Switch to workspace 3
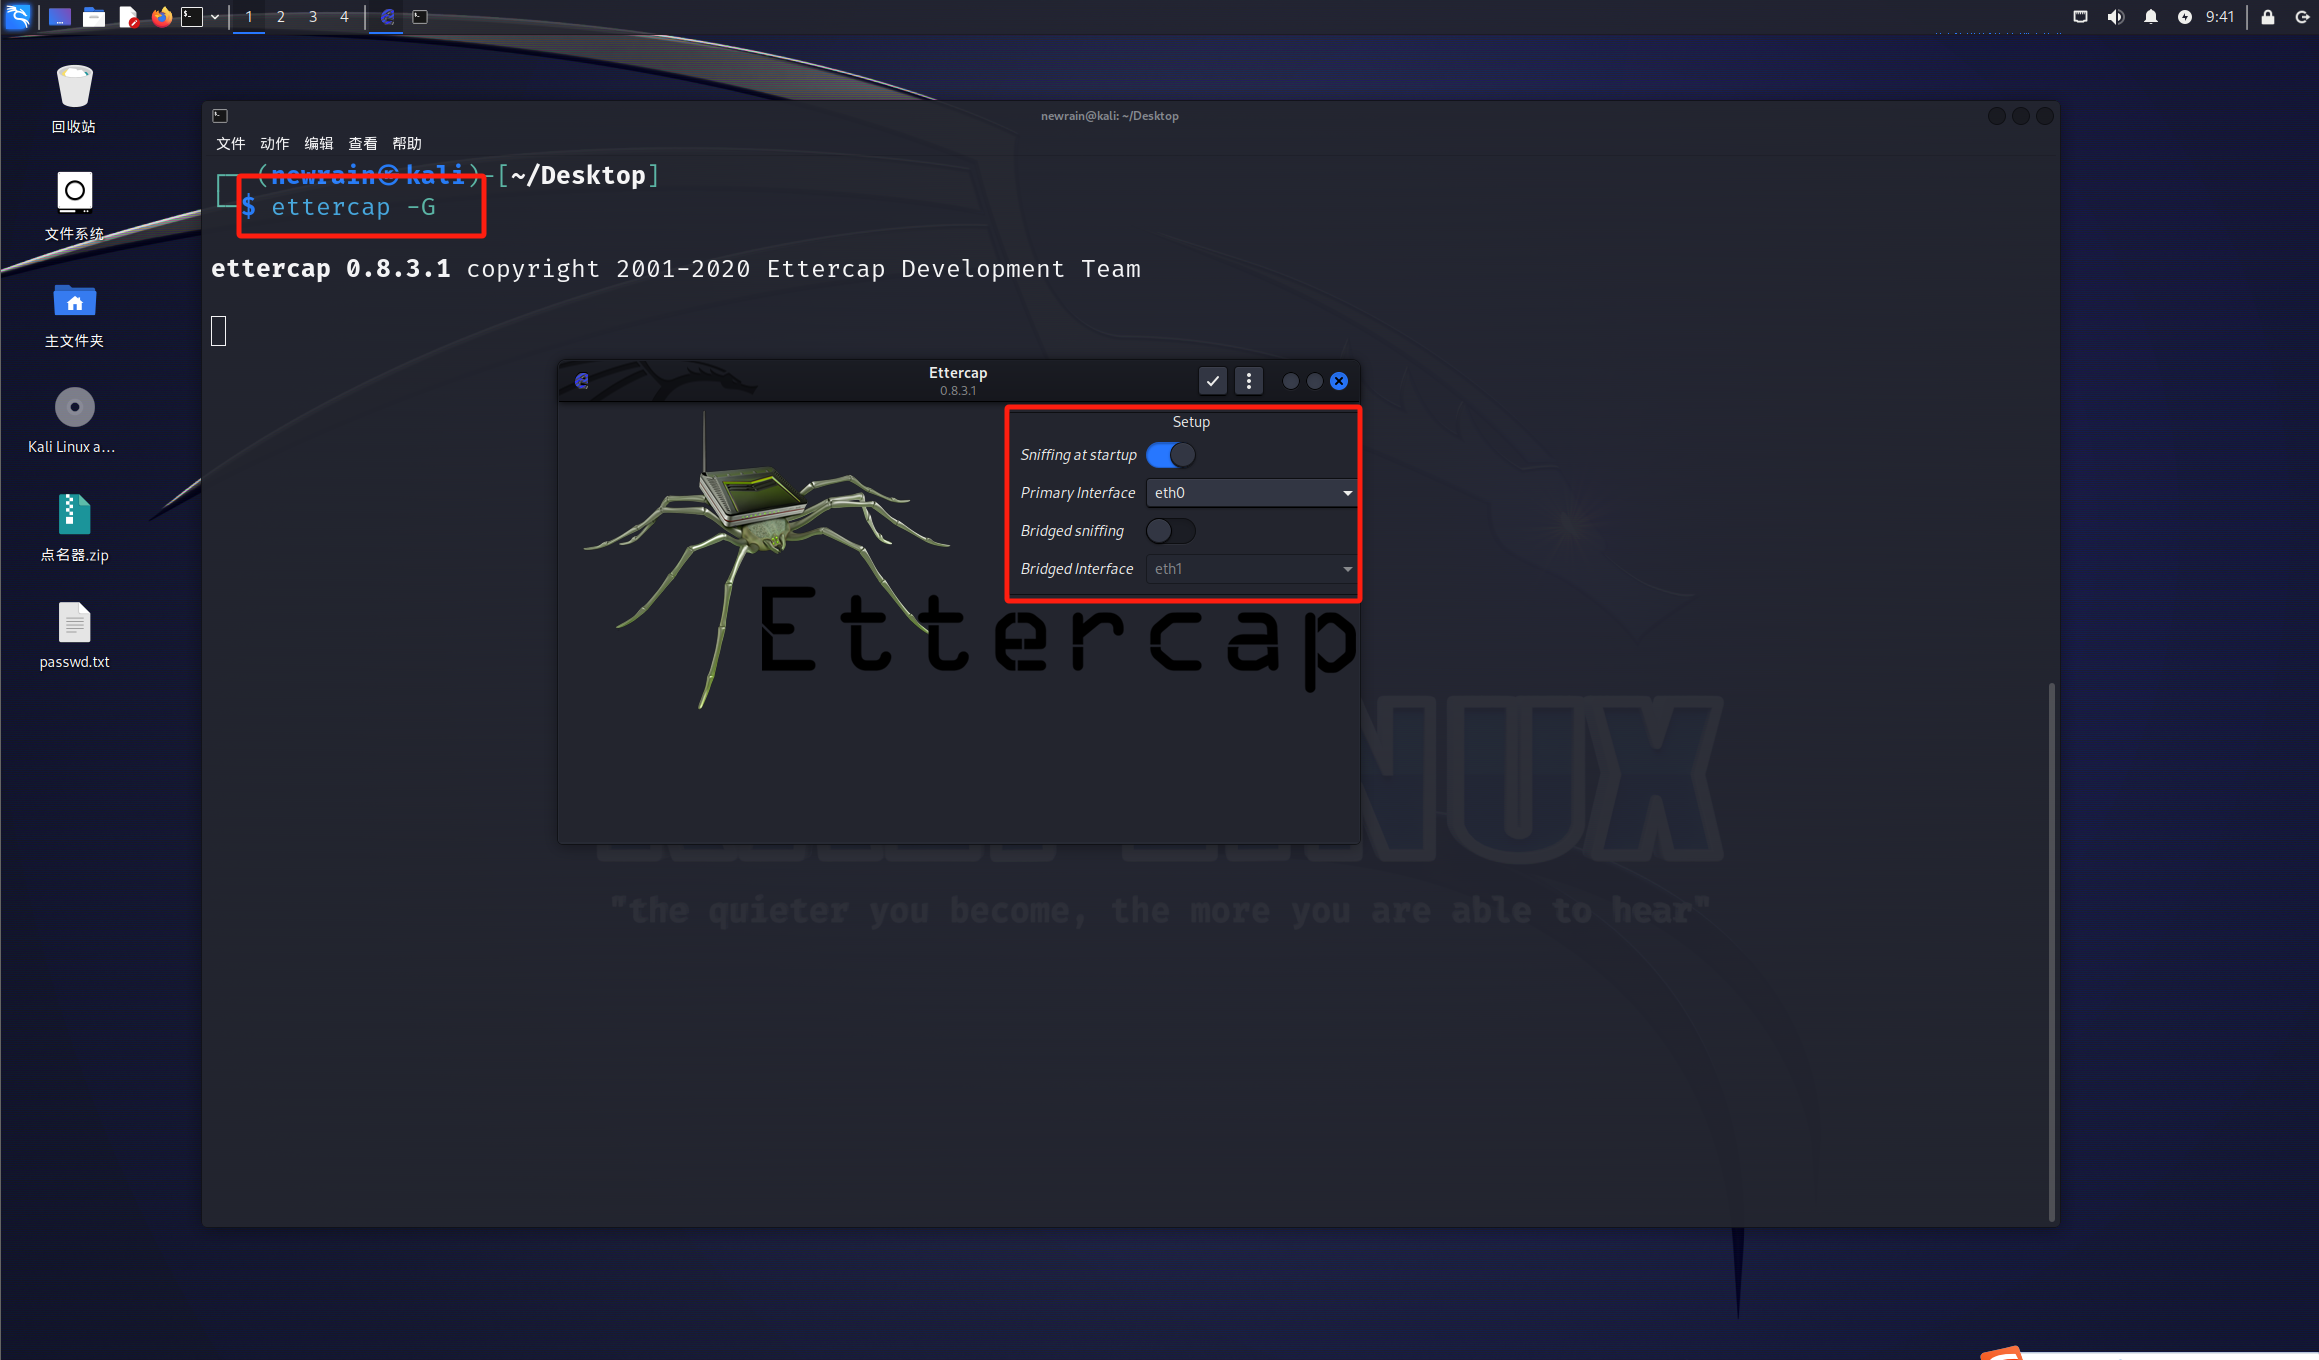 (x=313, y=17)
